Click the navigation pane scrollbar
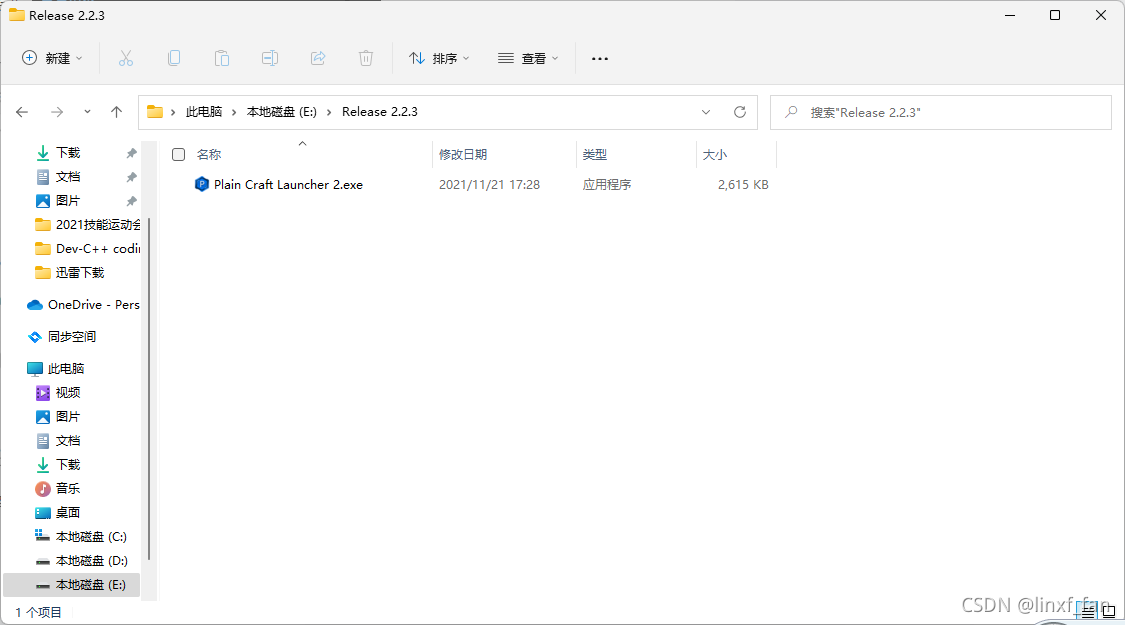This screenshot has height=625, width=1125. (x=149, y=387)
